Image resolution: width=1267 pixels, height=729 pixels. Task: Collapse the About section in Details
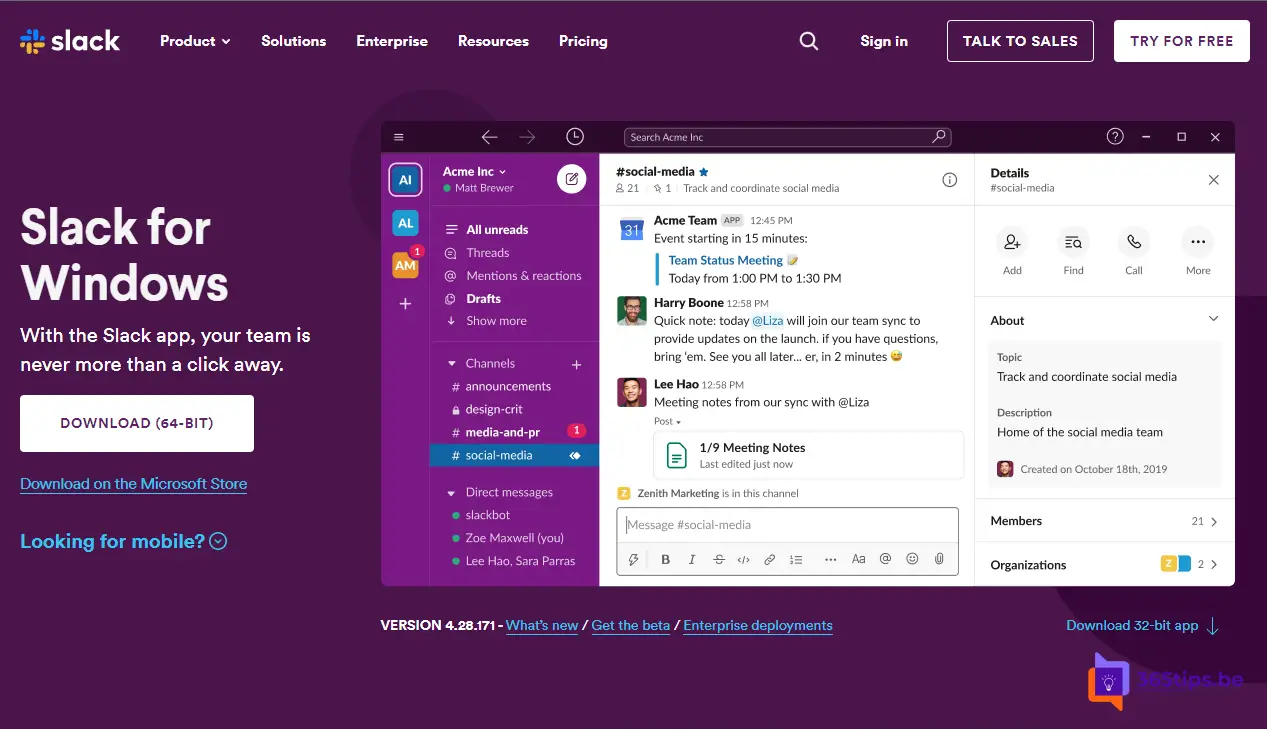coord(1213,318)
